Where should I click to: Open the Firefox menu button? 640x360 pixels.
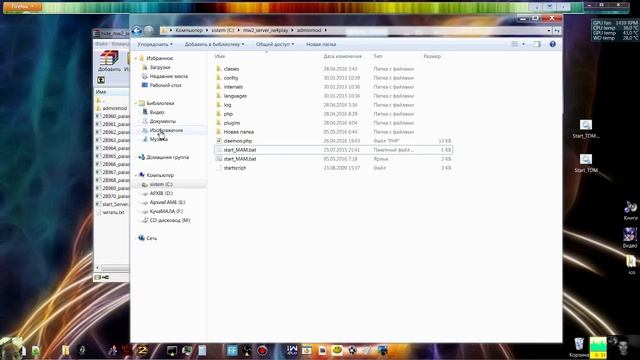click(x=22, y=7)
